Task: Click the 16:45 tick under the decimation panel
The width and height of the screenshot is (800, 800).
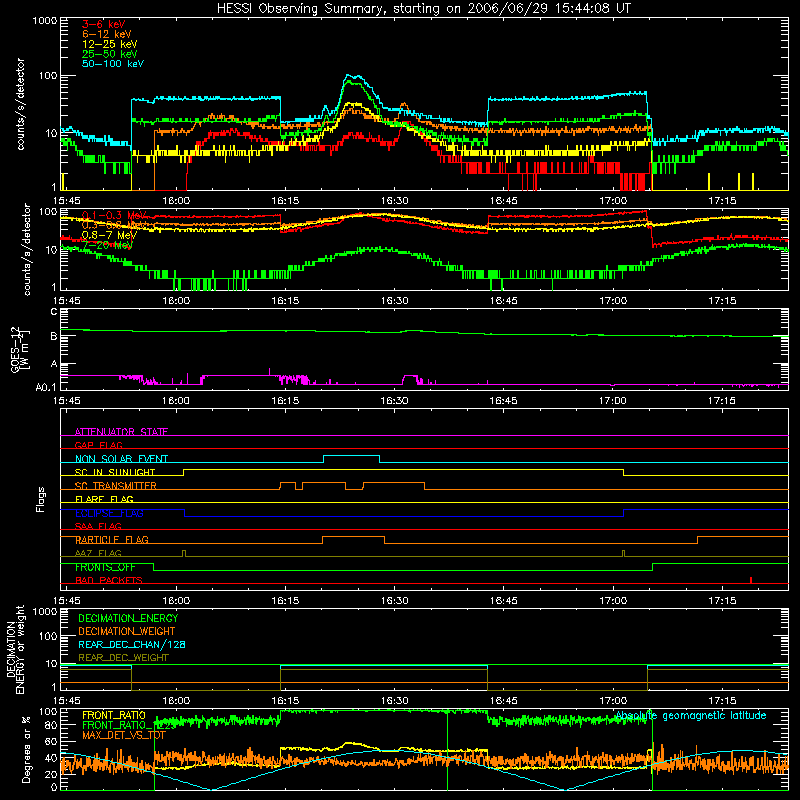Action: click(504, 701)
